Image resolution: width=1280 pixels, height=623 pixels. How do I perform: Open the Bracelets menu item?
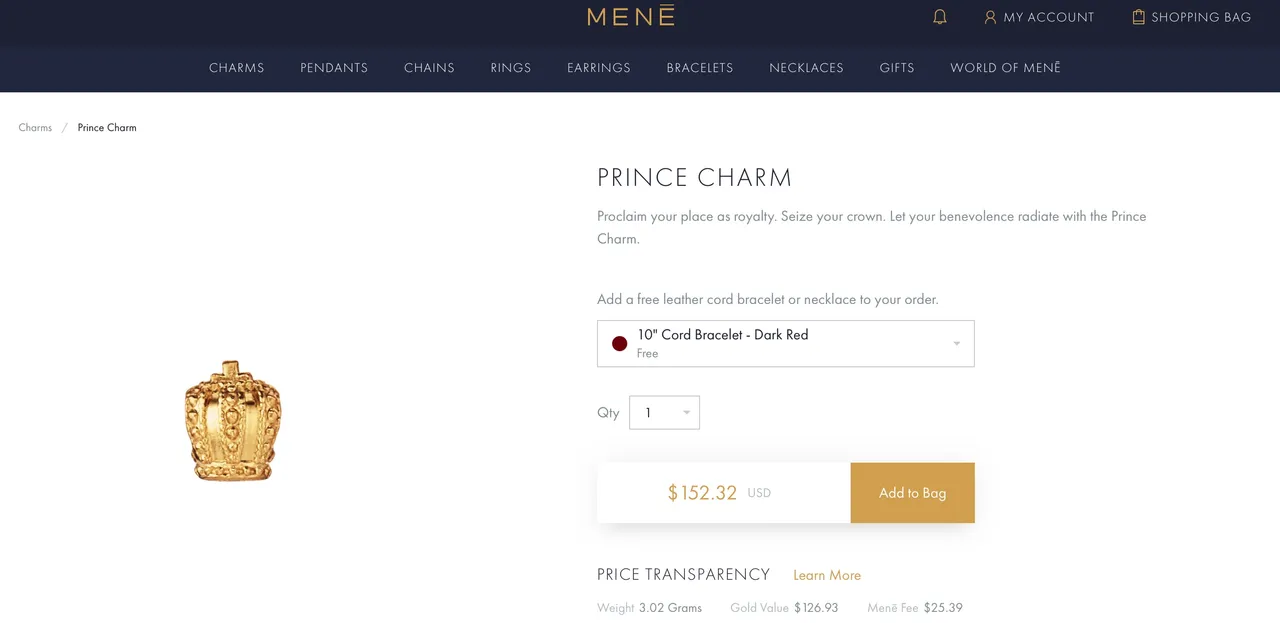pyautogui.click(x=700, y=68)
